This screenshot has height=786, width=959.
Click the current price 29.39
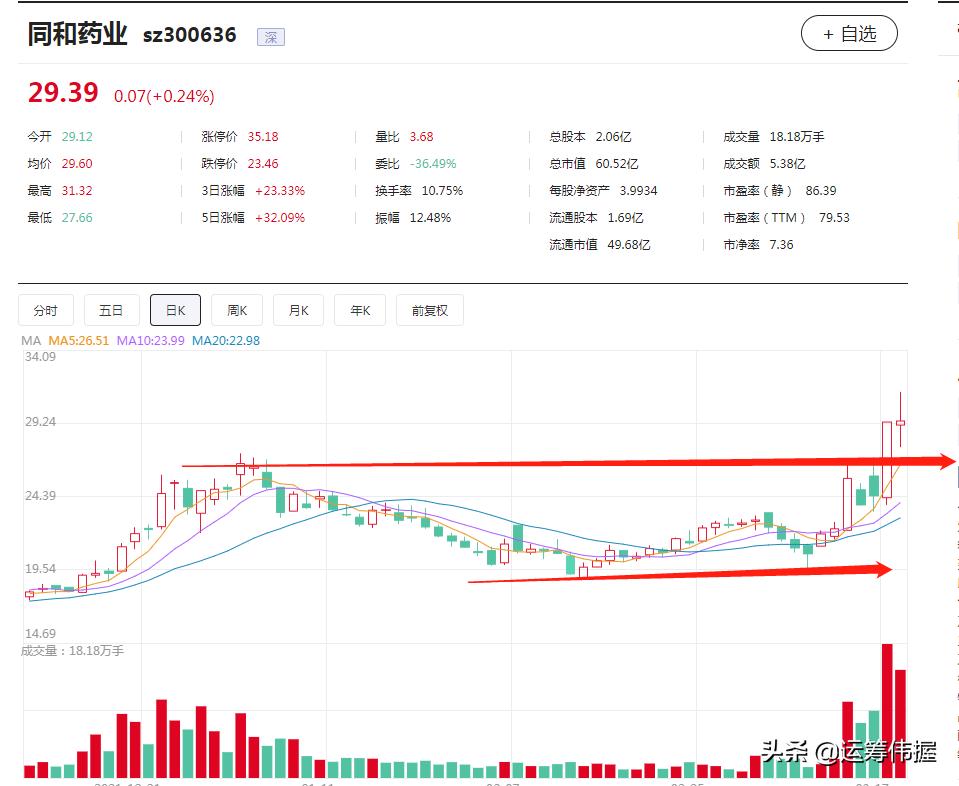tap(60, 93)
